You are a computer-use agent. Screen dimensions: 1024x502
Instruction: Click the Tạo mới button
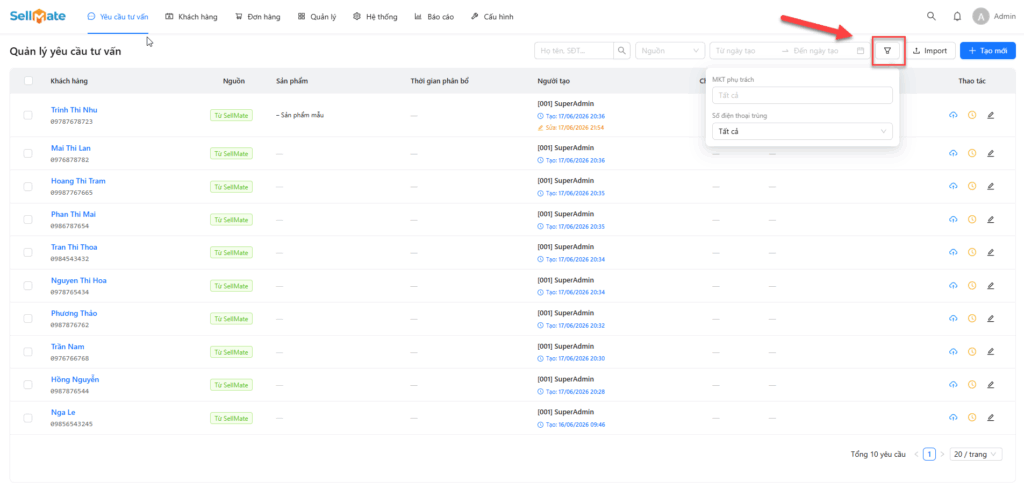pyautogui.click(x=988, y=50)
